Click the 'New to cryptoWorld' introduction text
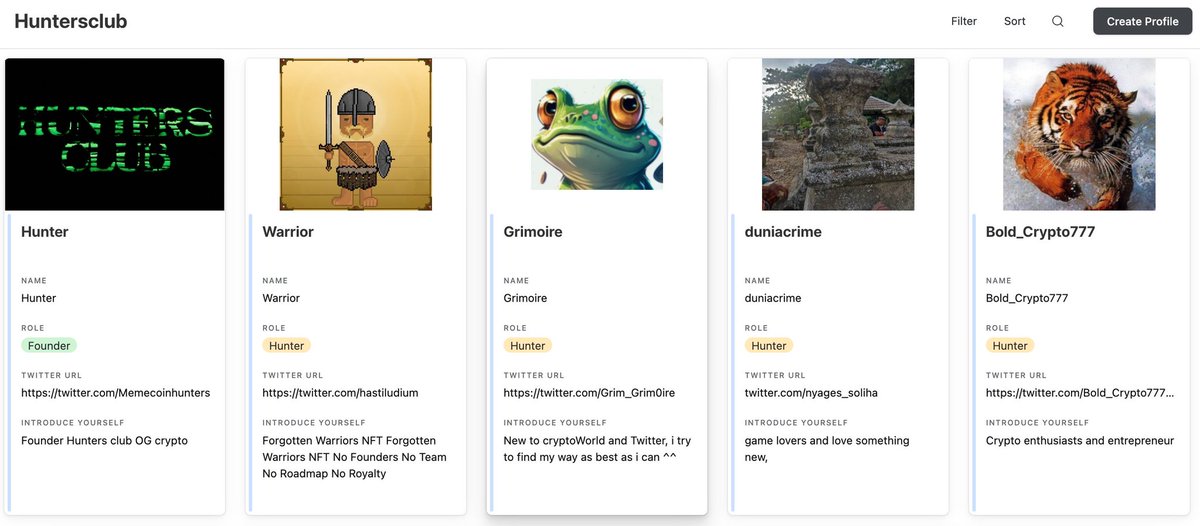1200x526 pixels. click(597, 449)
